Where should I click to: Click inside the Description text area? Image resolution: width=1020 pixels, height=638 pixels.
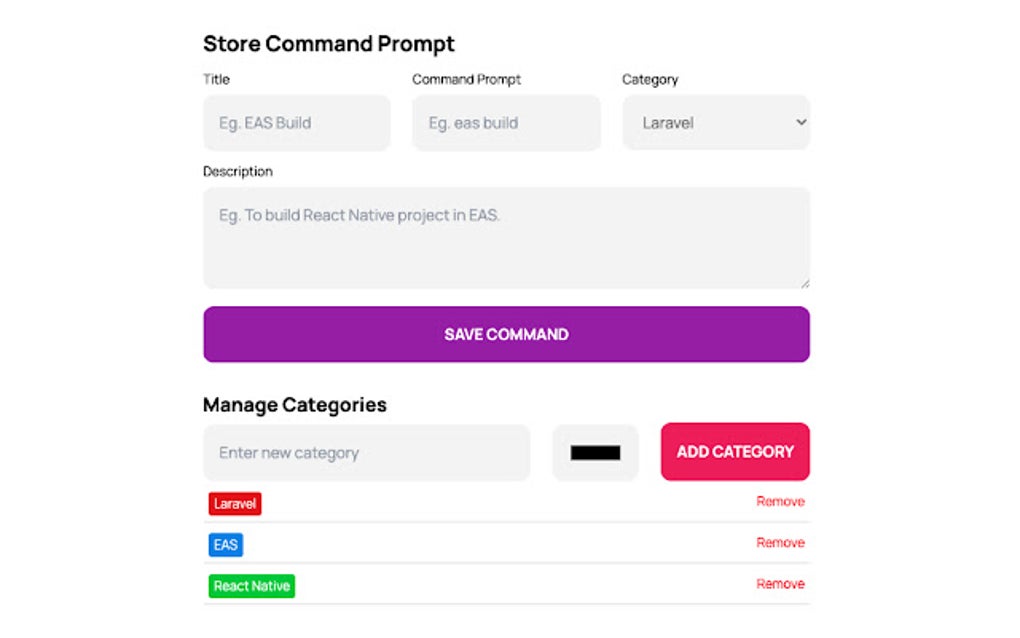click(506, 238)
